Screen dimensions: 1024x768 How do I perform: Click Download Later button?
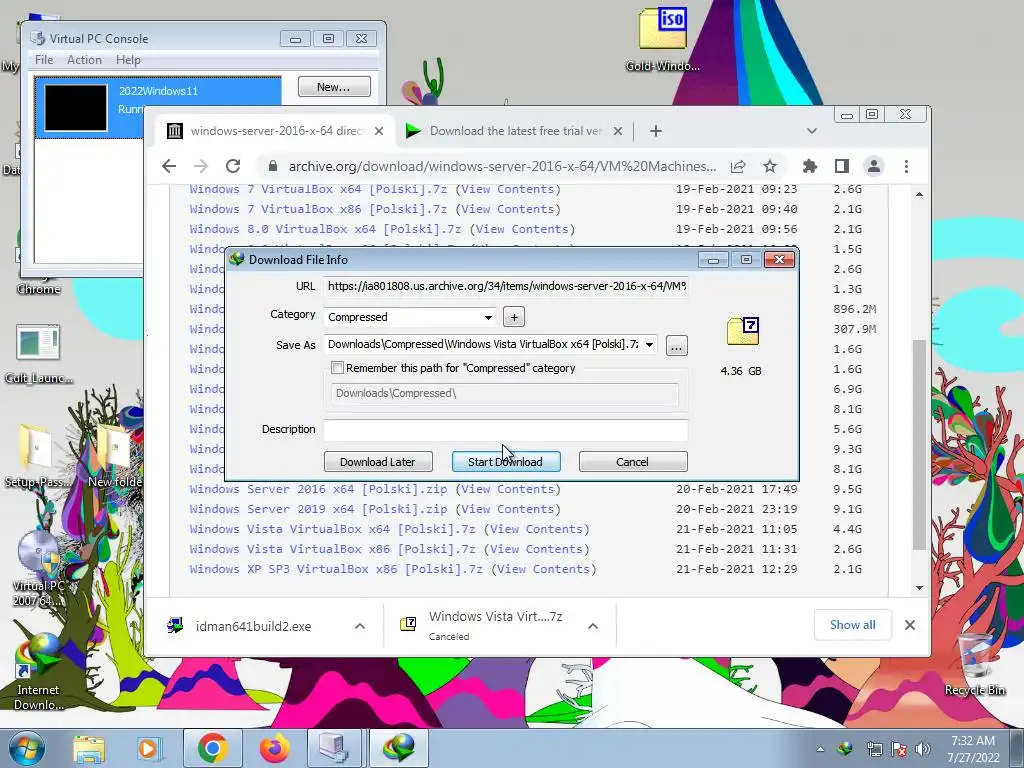tap(378, 462)
